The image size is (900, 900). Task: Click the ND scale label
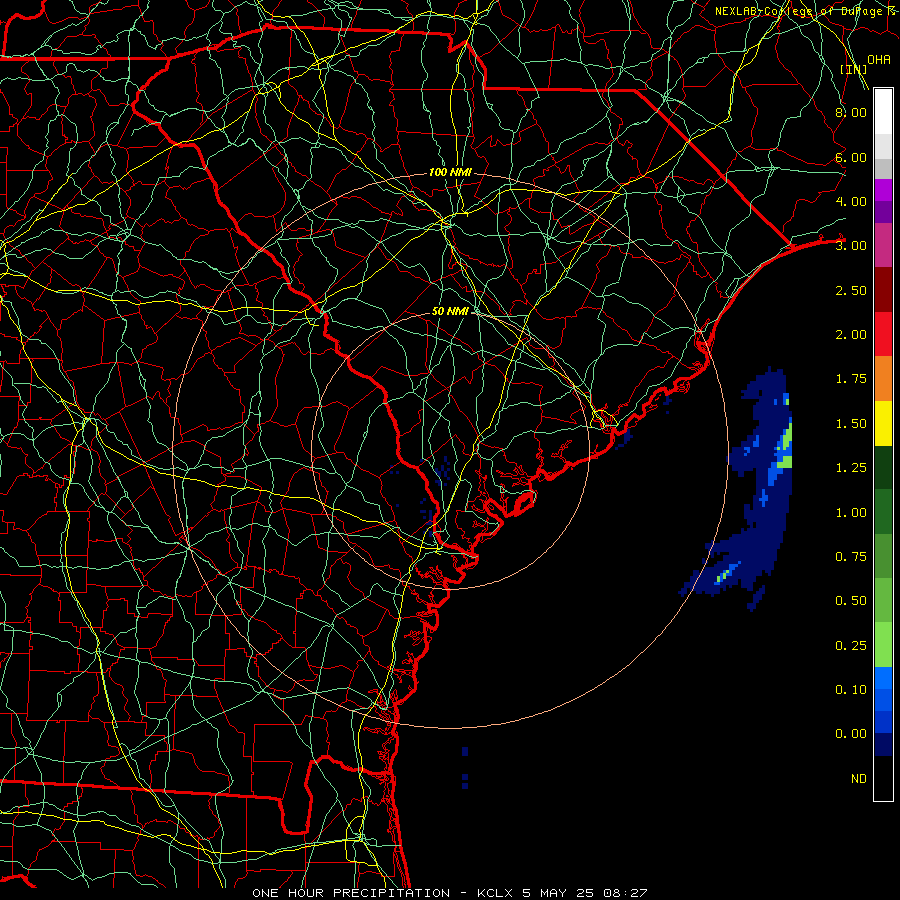[859, 778]
